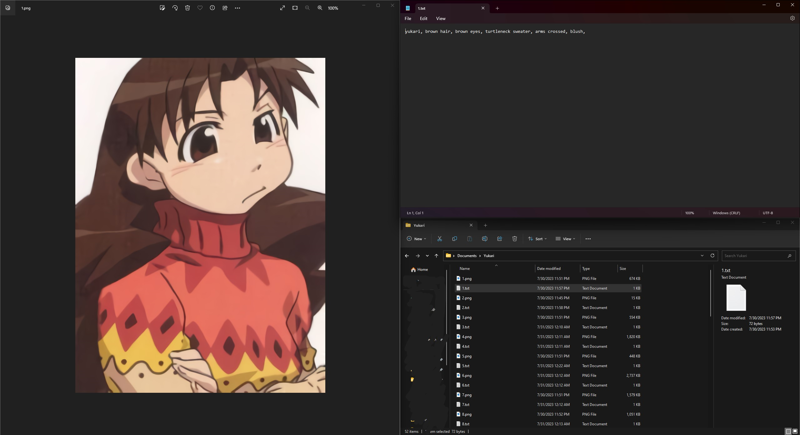Click the full screen arrows icon in Photos
Screen dimensions: 800x435
(x=282, y=8)
